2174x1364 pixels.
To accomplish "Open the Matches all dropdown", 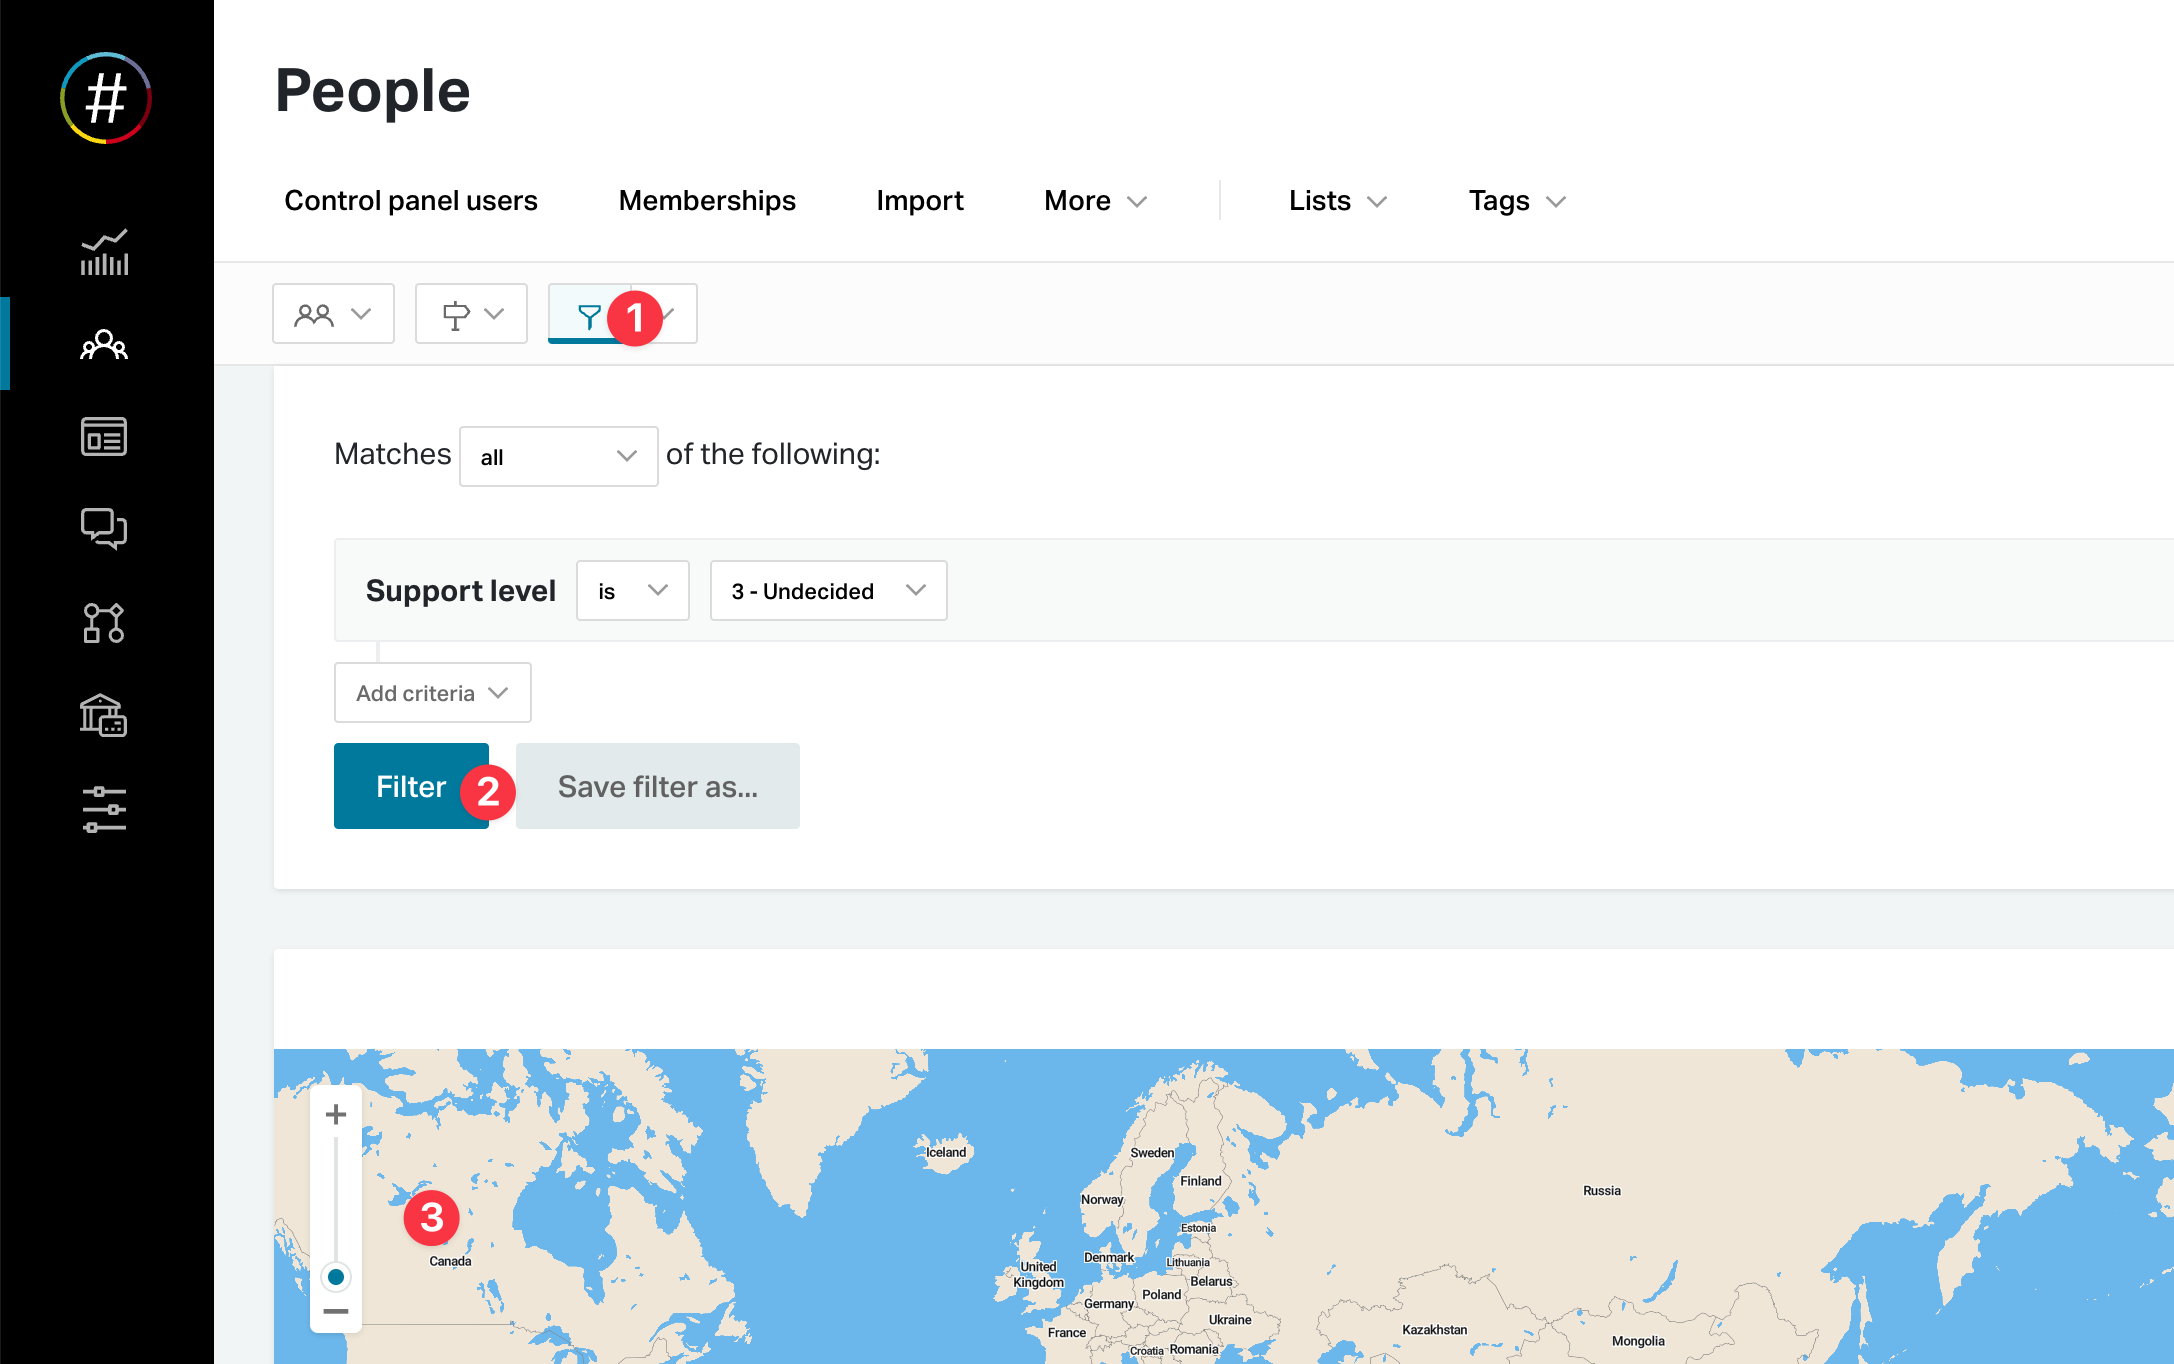I will [x=558, y=457].
